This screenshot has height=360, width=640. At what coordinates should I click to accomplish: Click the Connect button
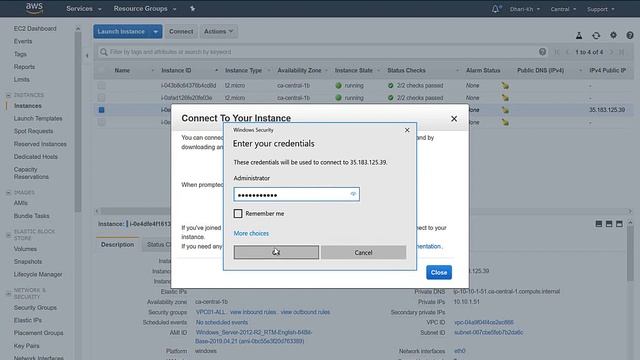pos(181,31)
